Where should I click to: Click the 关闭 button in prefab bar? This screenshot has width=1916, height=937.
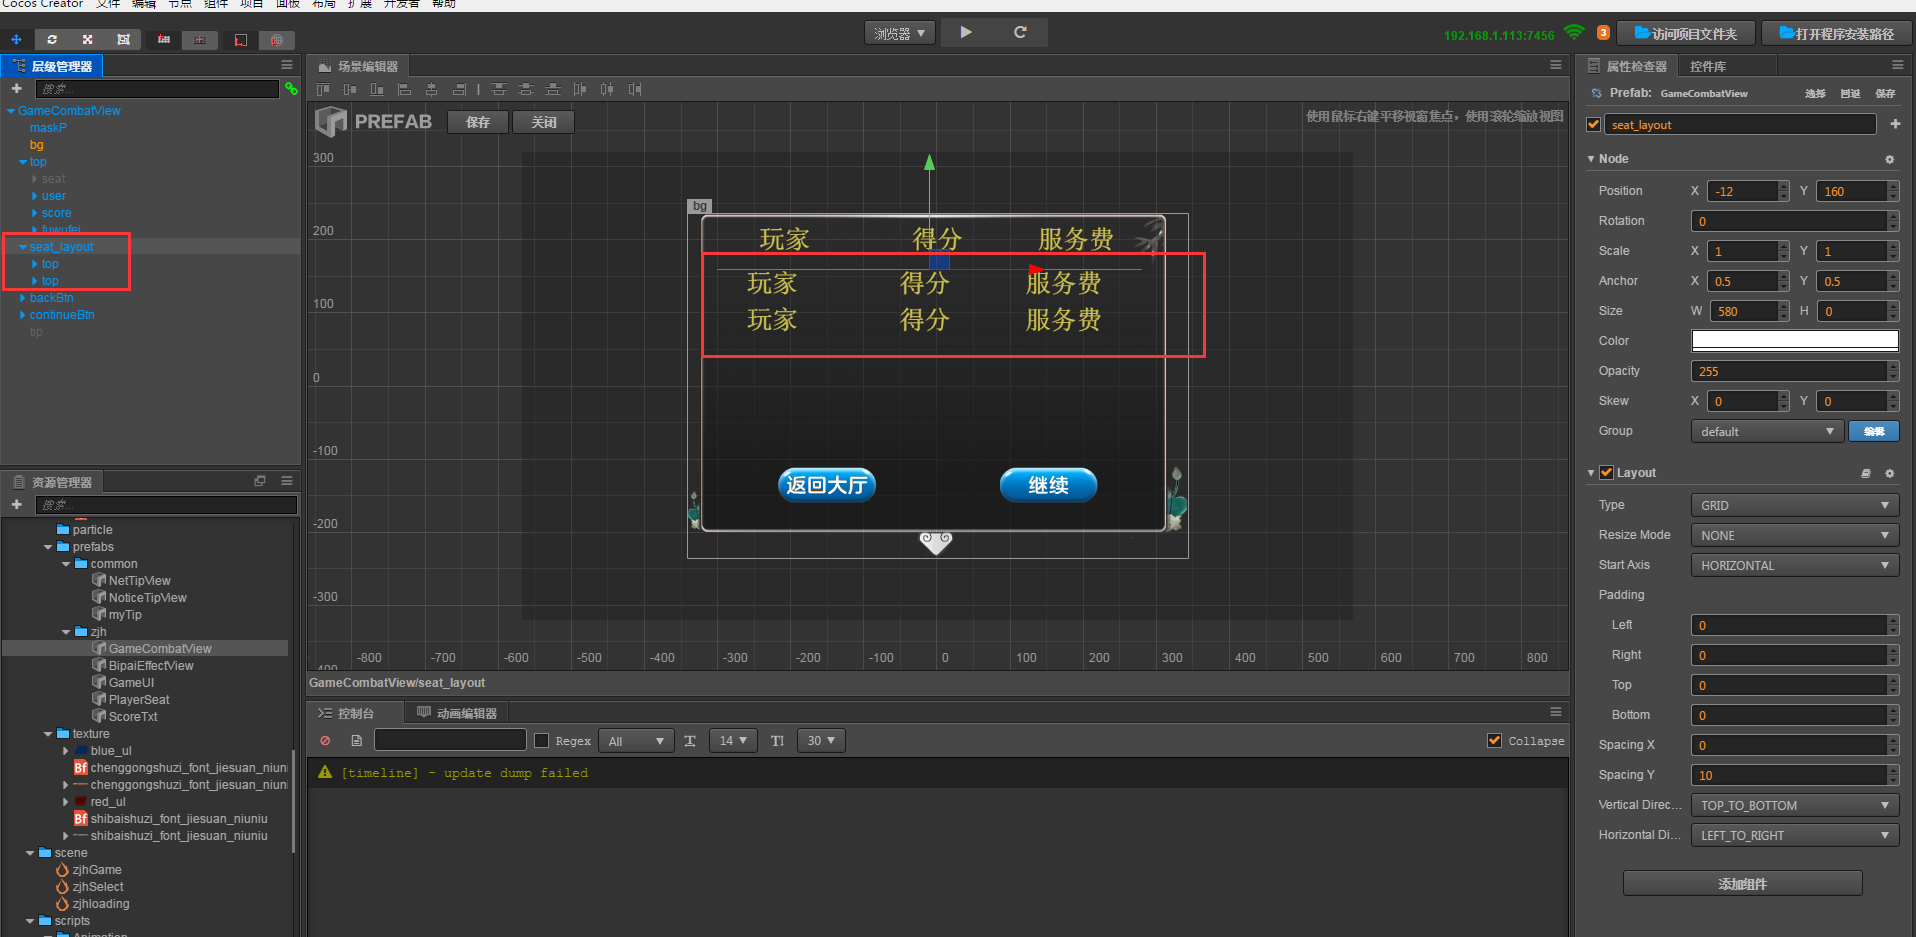click(544, 122)
